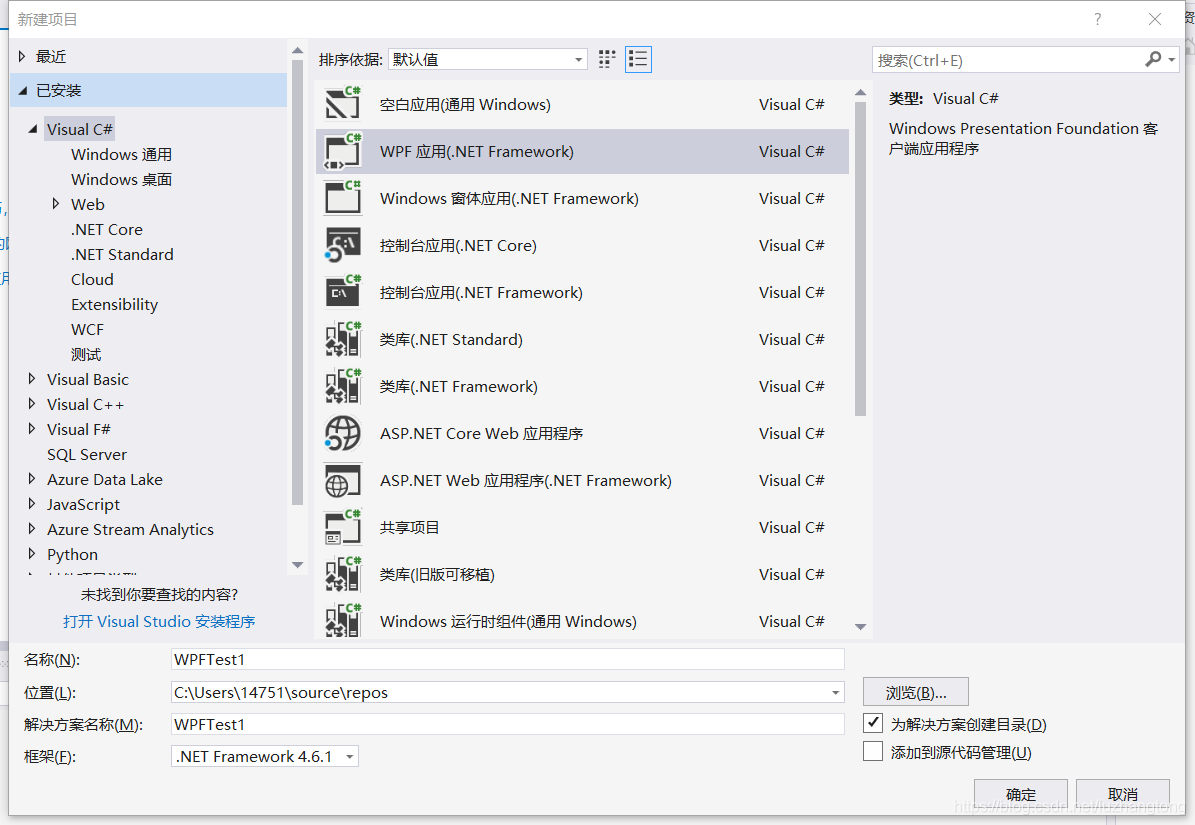Select the .NET Standard category
1195x825 pixels.
click(122, 254)
